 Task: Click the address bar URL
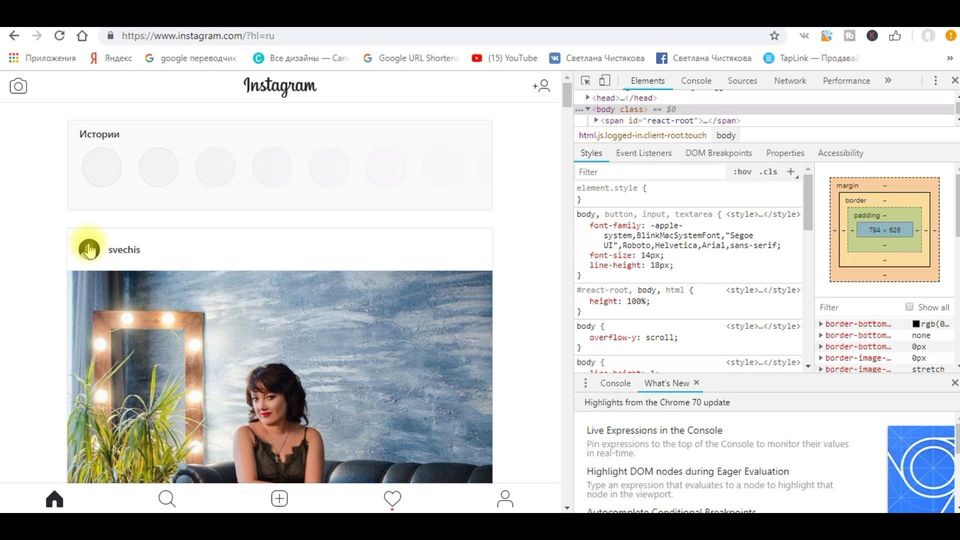pyautogui.click(x=198, y=36)
